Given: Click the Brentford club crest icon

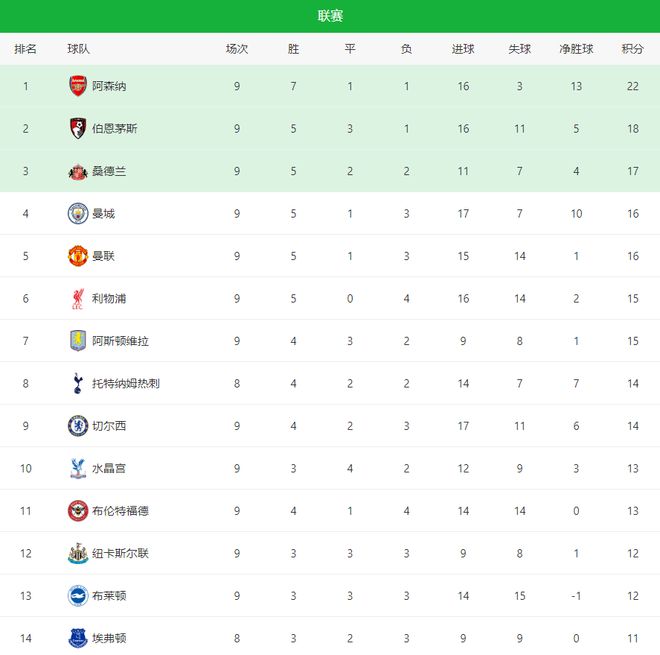Looking at the screenshot, I should click(78, 511).
